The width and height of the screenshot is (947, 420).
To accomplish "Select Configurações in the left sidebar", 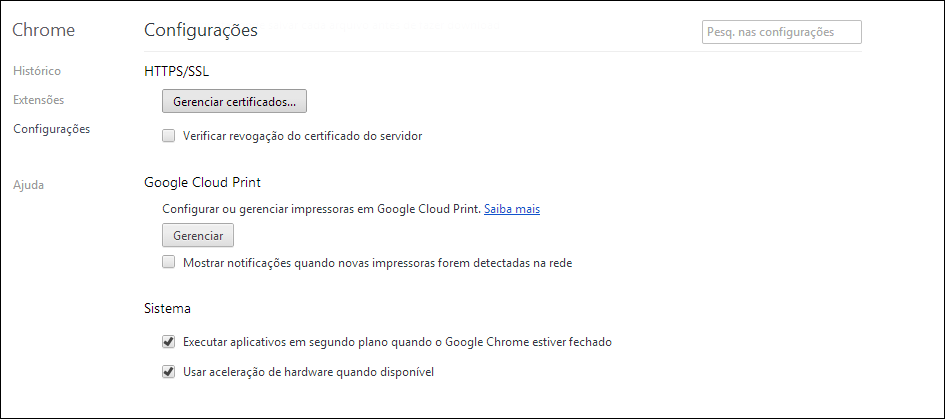I will click(x=51, y=129).
